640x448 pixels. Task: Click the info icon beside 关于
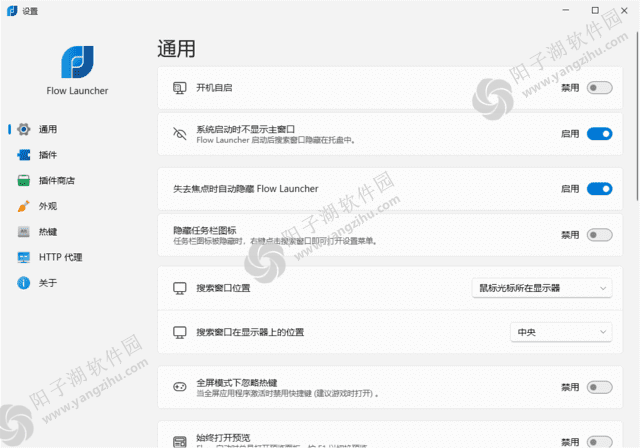coord(24,283)
